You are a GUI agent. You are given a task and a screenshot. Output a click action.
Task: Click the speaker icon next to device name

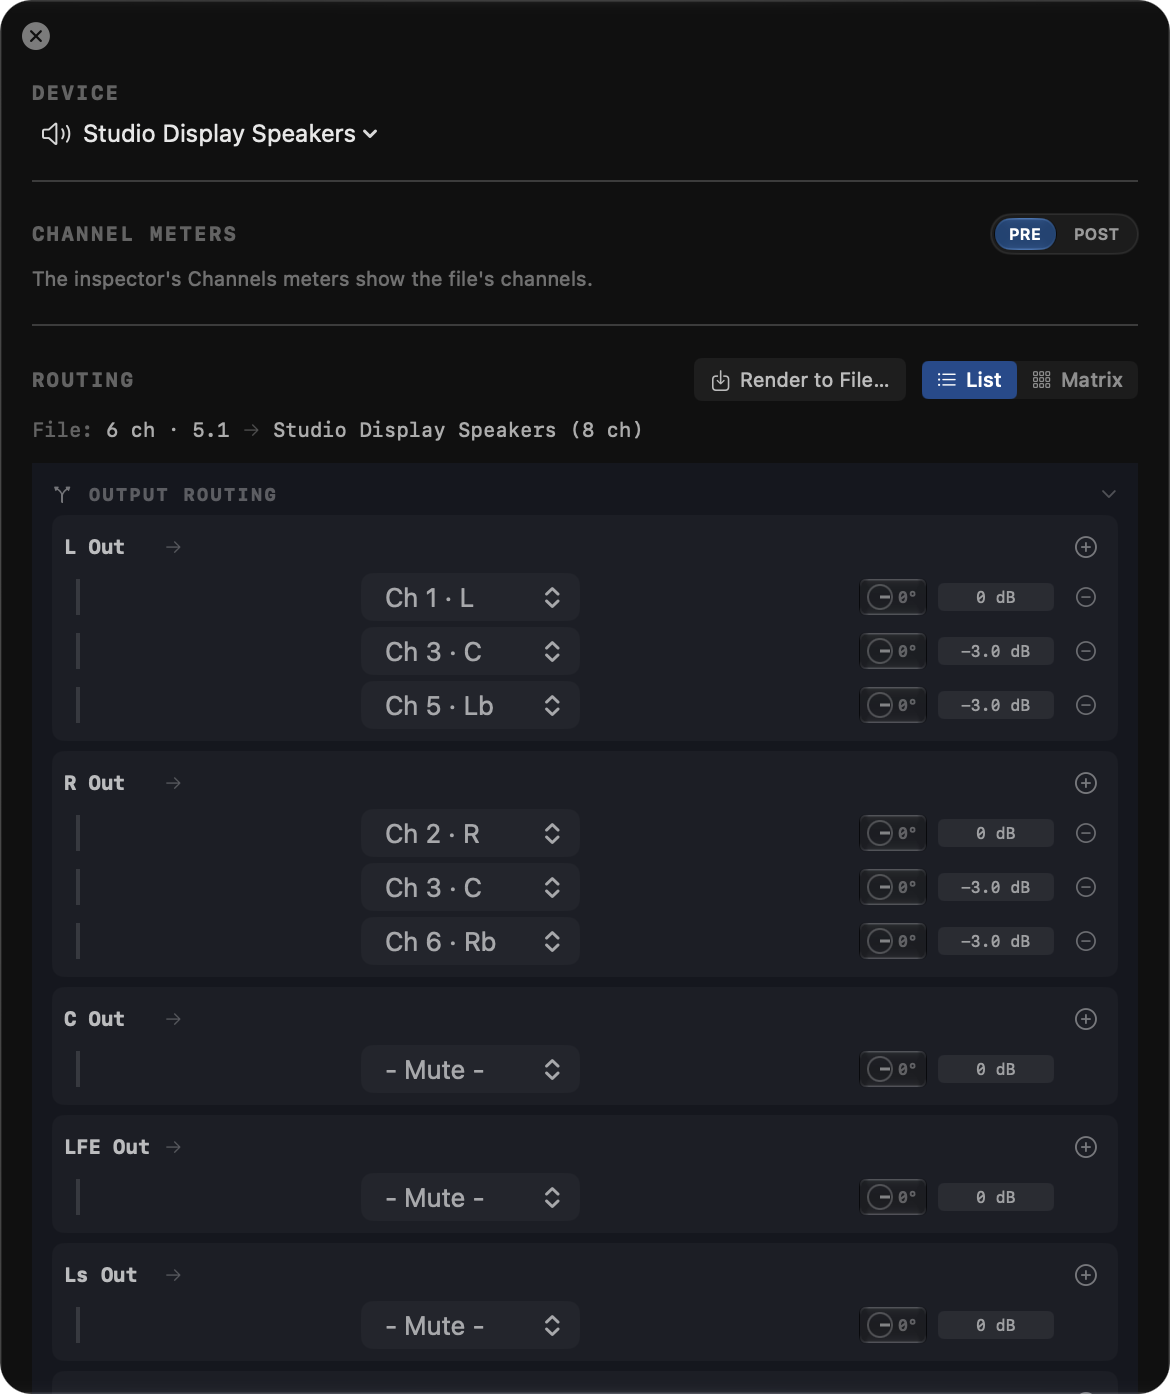pyautogui.click(x=56, y=134)
